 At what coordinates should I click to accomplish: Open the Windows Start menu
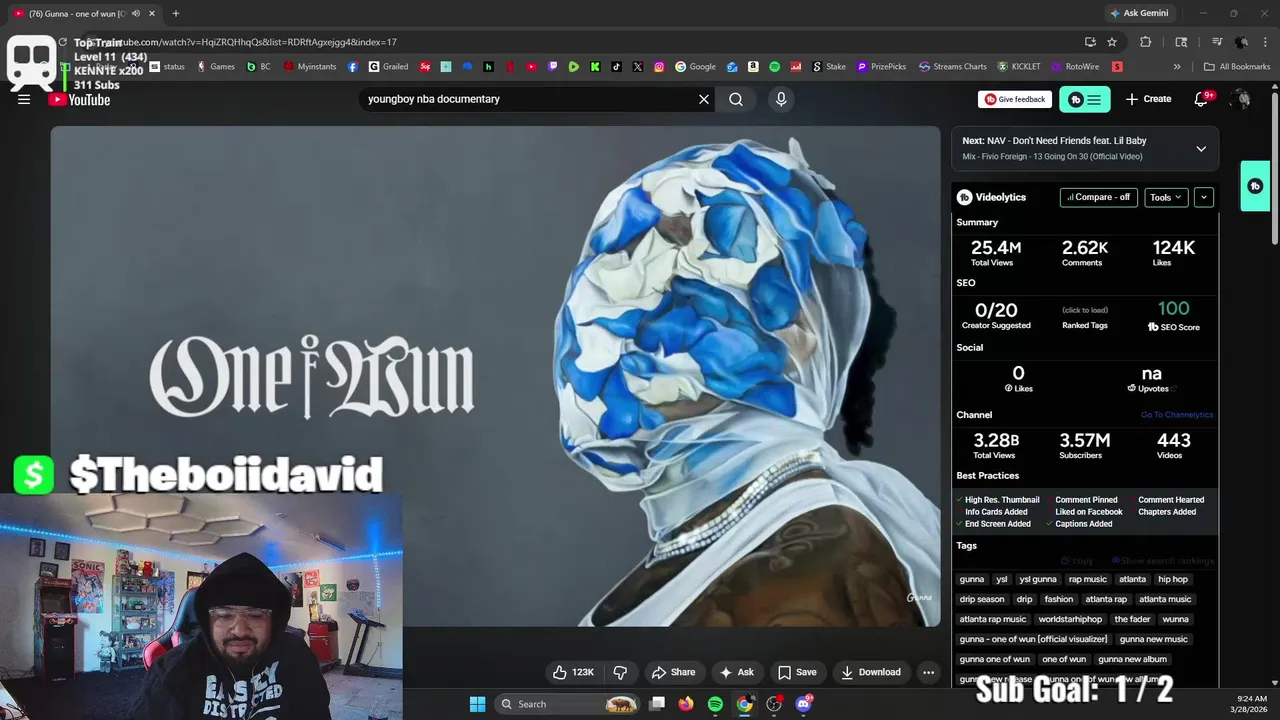(x=477, y=704)
